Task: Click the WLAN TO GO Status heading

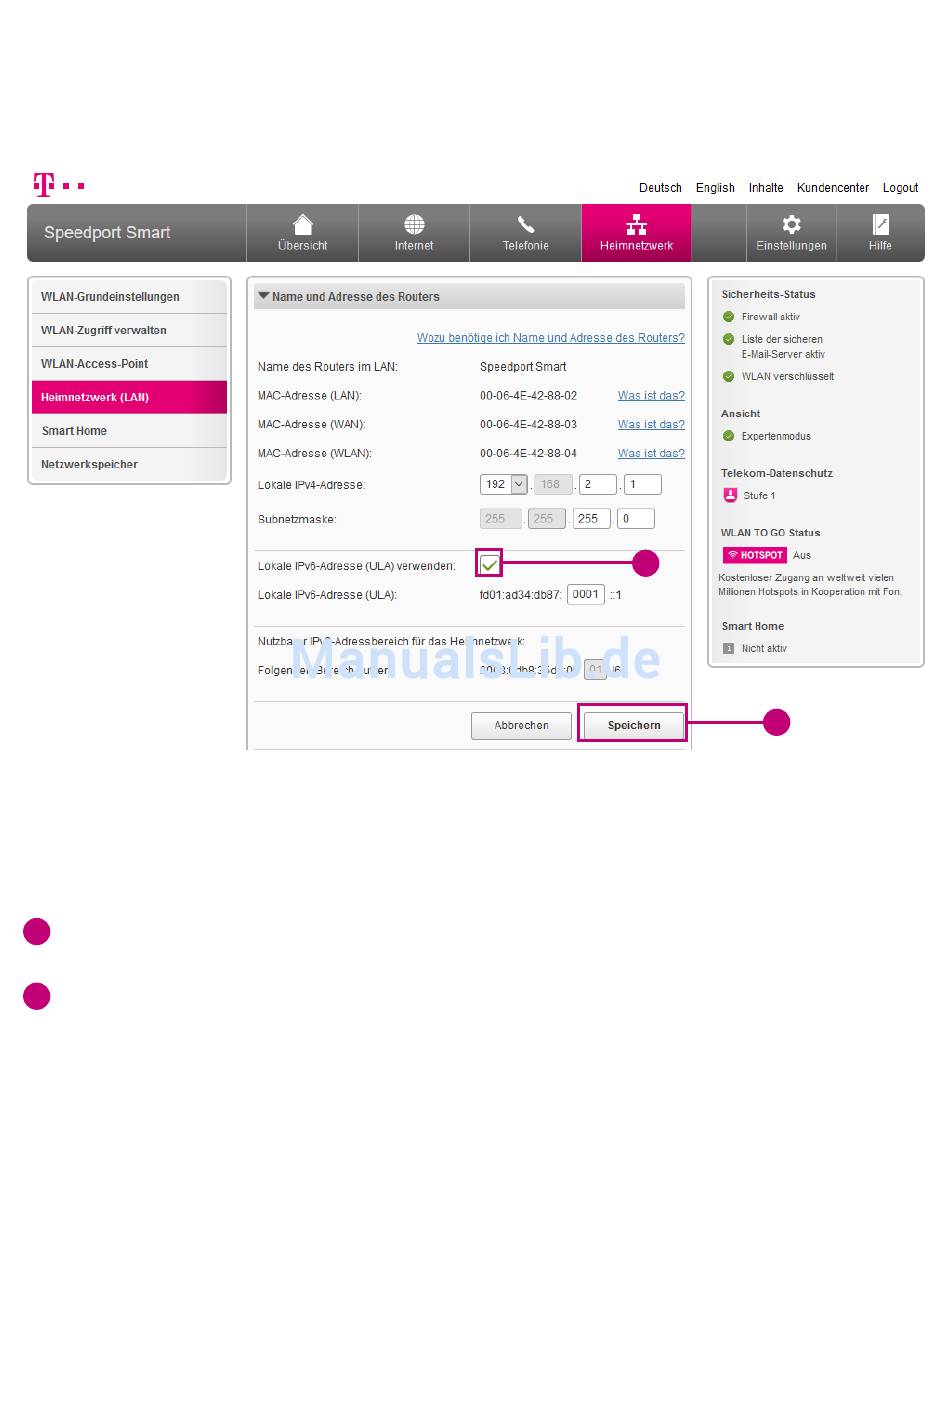Action: pos(770,533)
